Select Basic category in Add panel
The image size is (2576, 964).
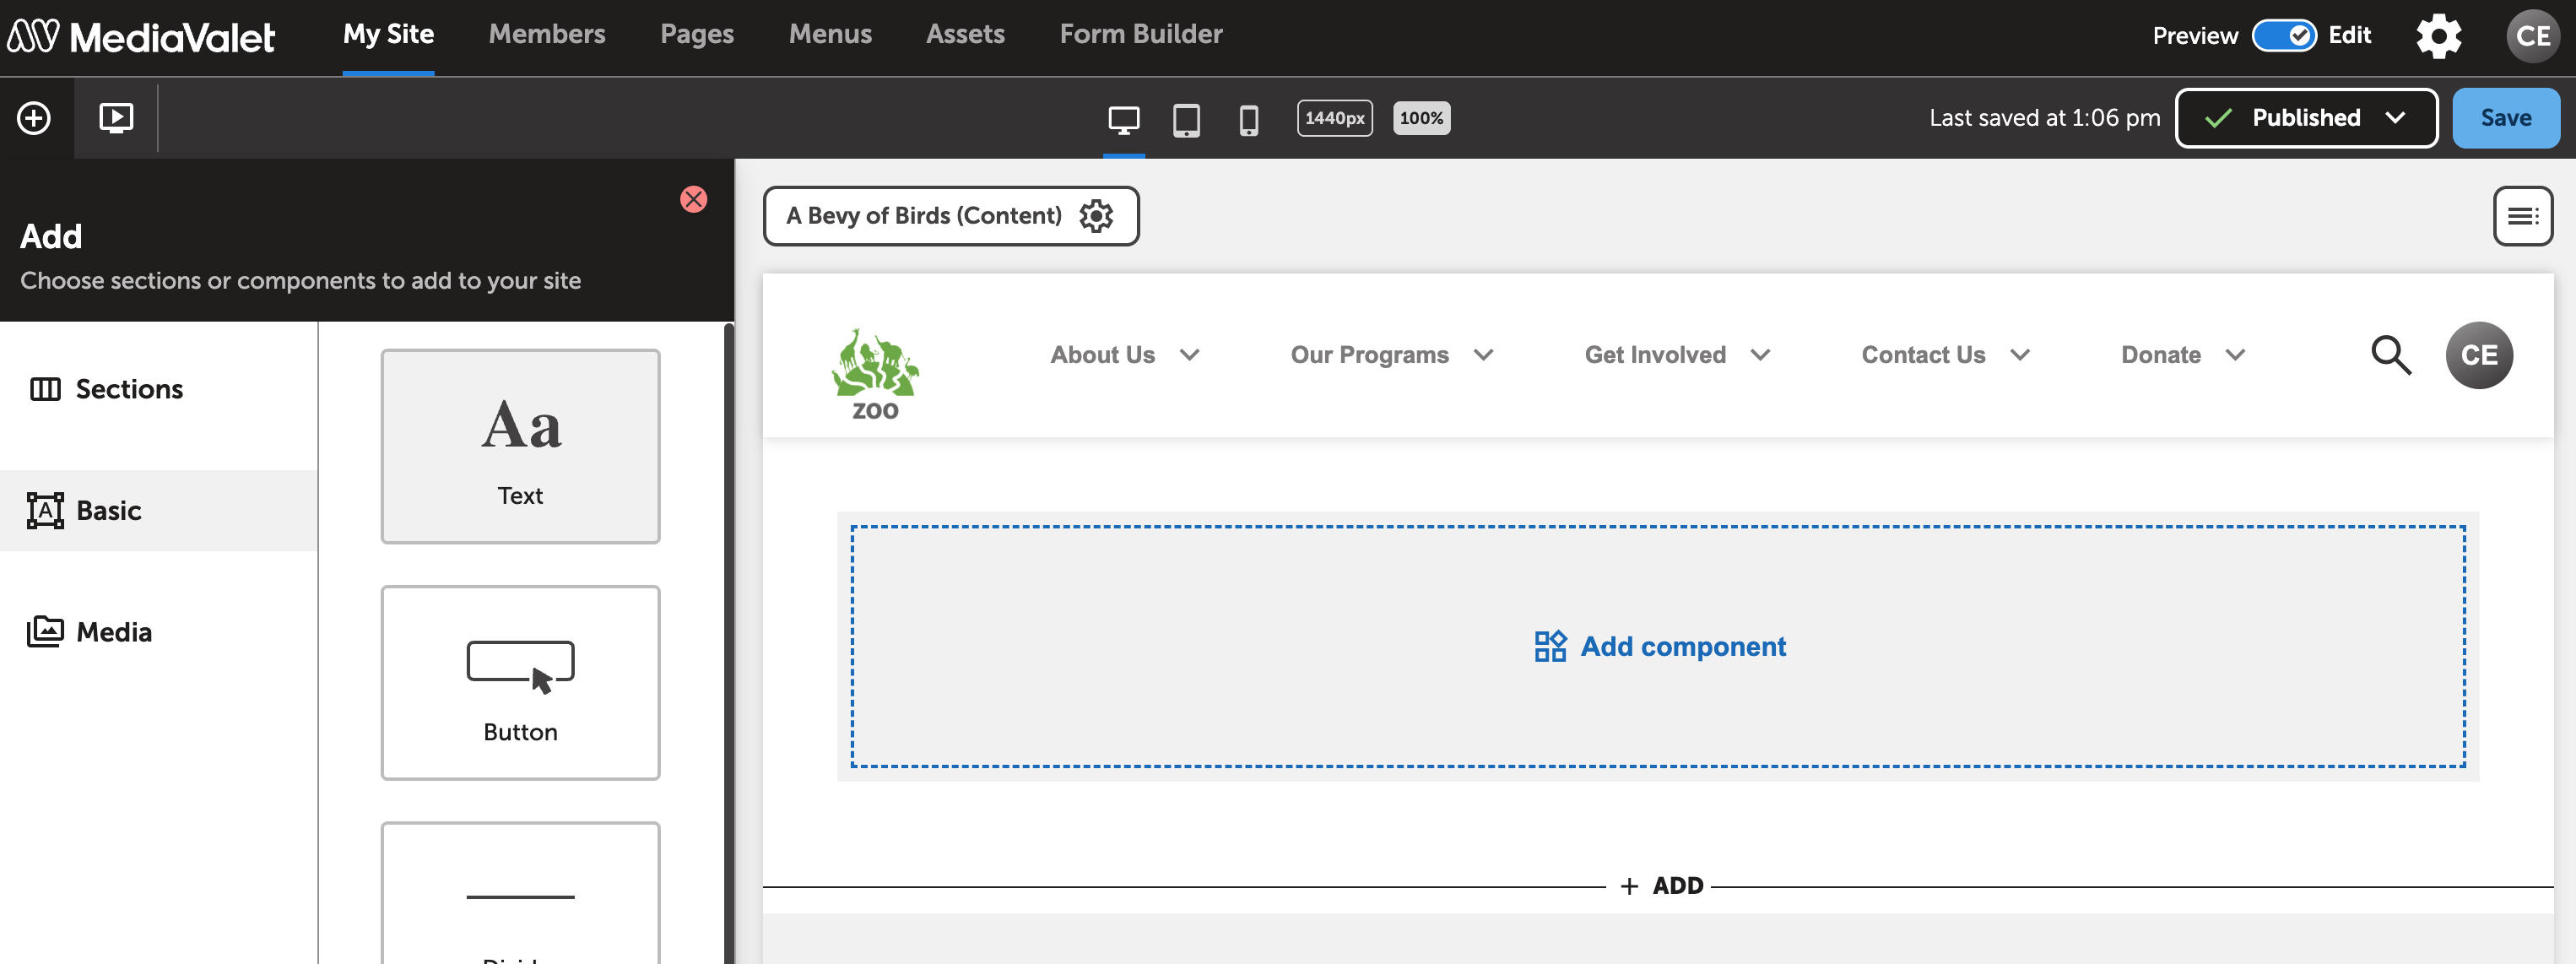tap(159, 511)
